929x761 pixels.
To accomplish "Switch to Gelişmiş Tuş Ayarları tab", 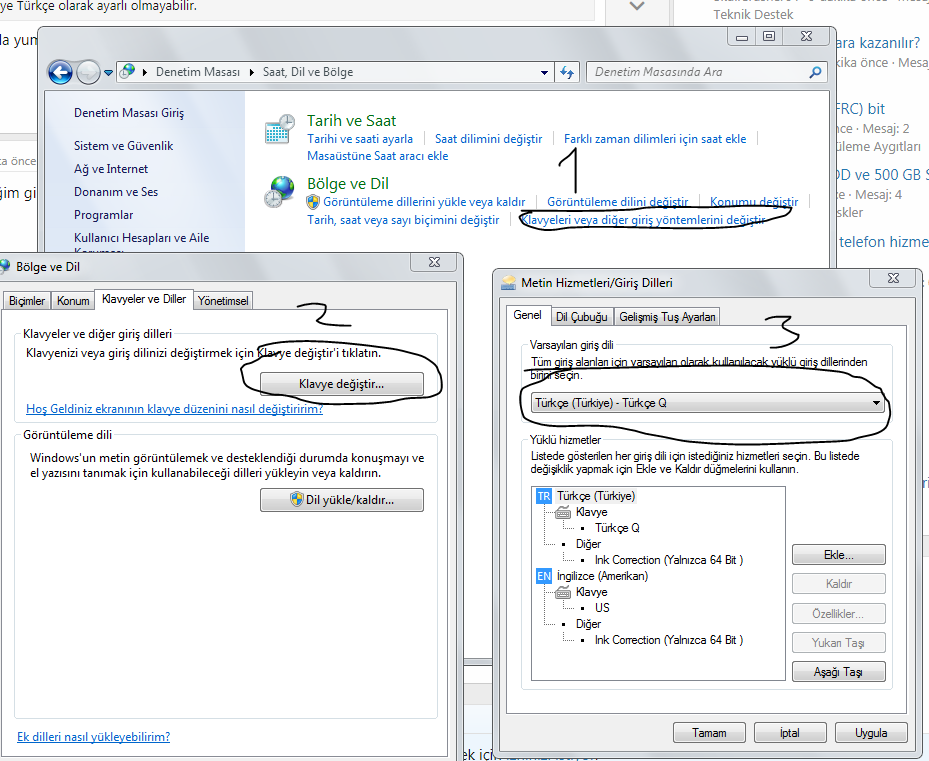I will coord(667,317).
